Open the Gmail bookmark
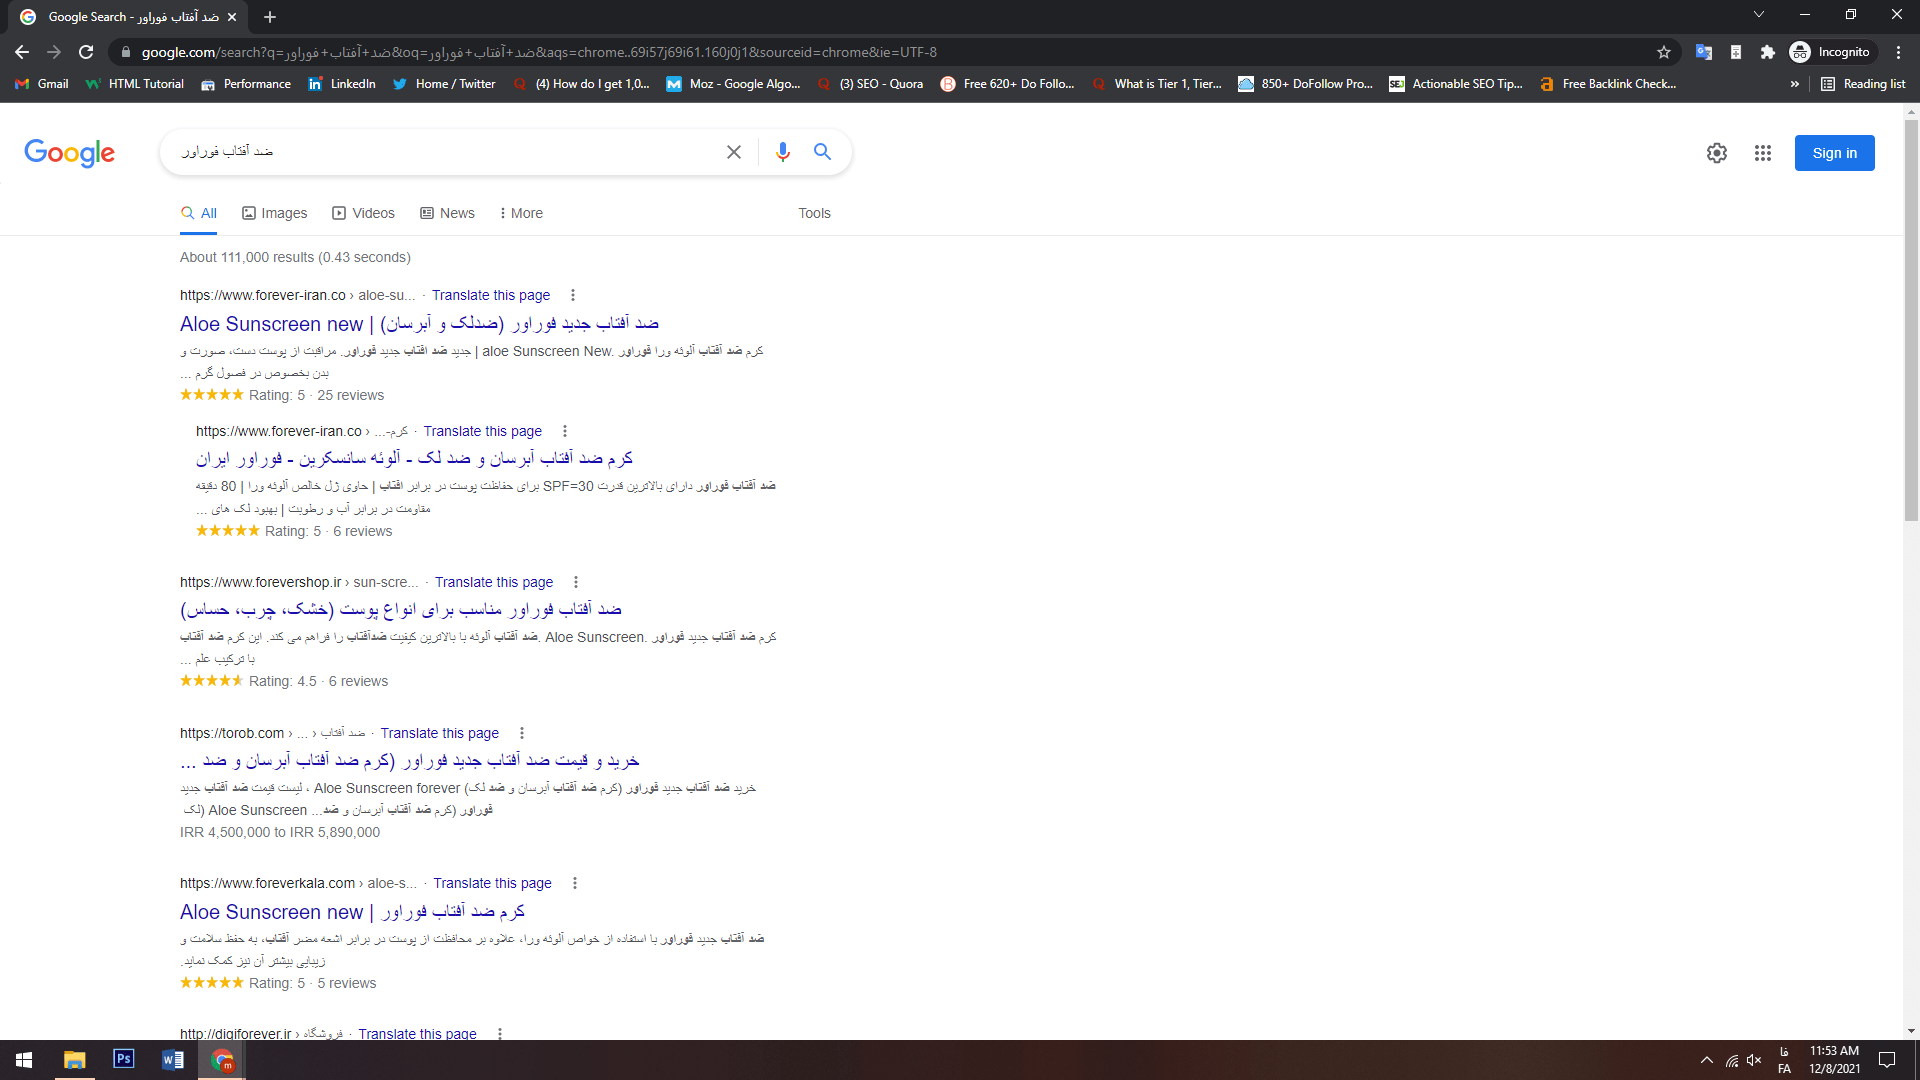1920x1080 pixels. (x=42, y=84)
